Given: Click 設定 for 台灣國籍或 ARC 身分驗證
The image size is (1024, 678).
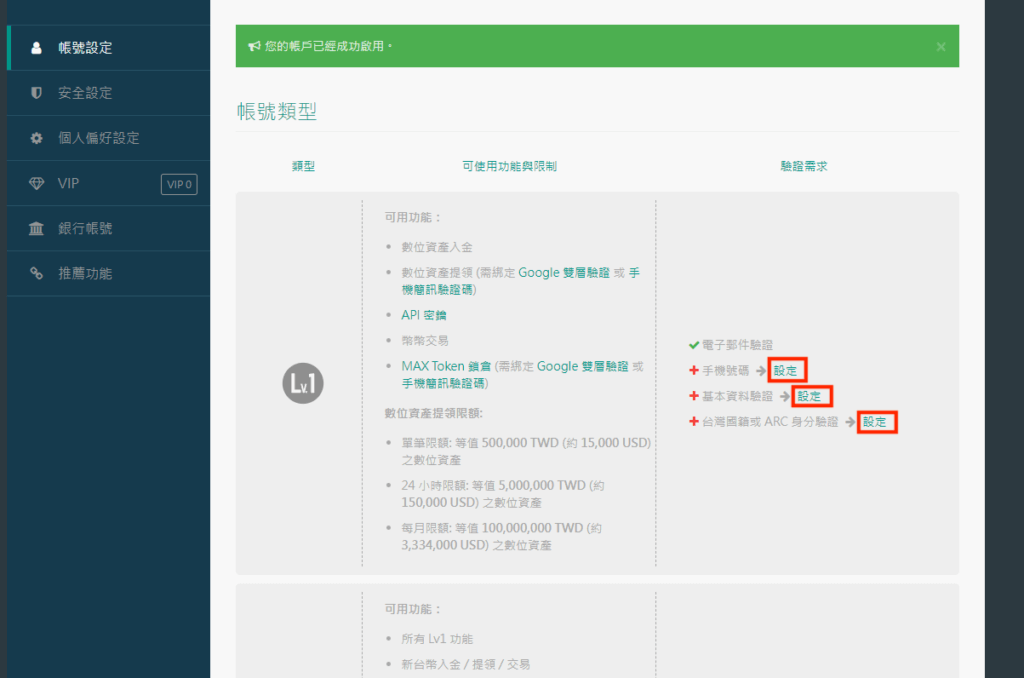Looking at the screenshot, I should [x=875, y=422].
